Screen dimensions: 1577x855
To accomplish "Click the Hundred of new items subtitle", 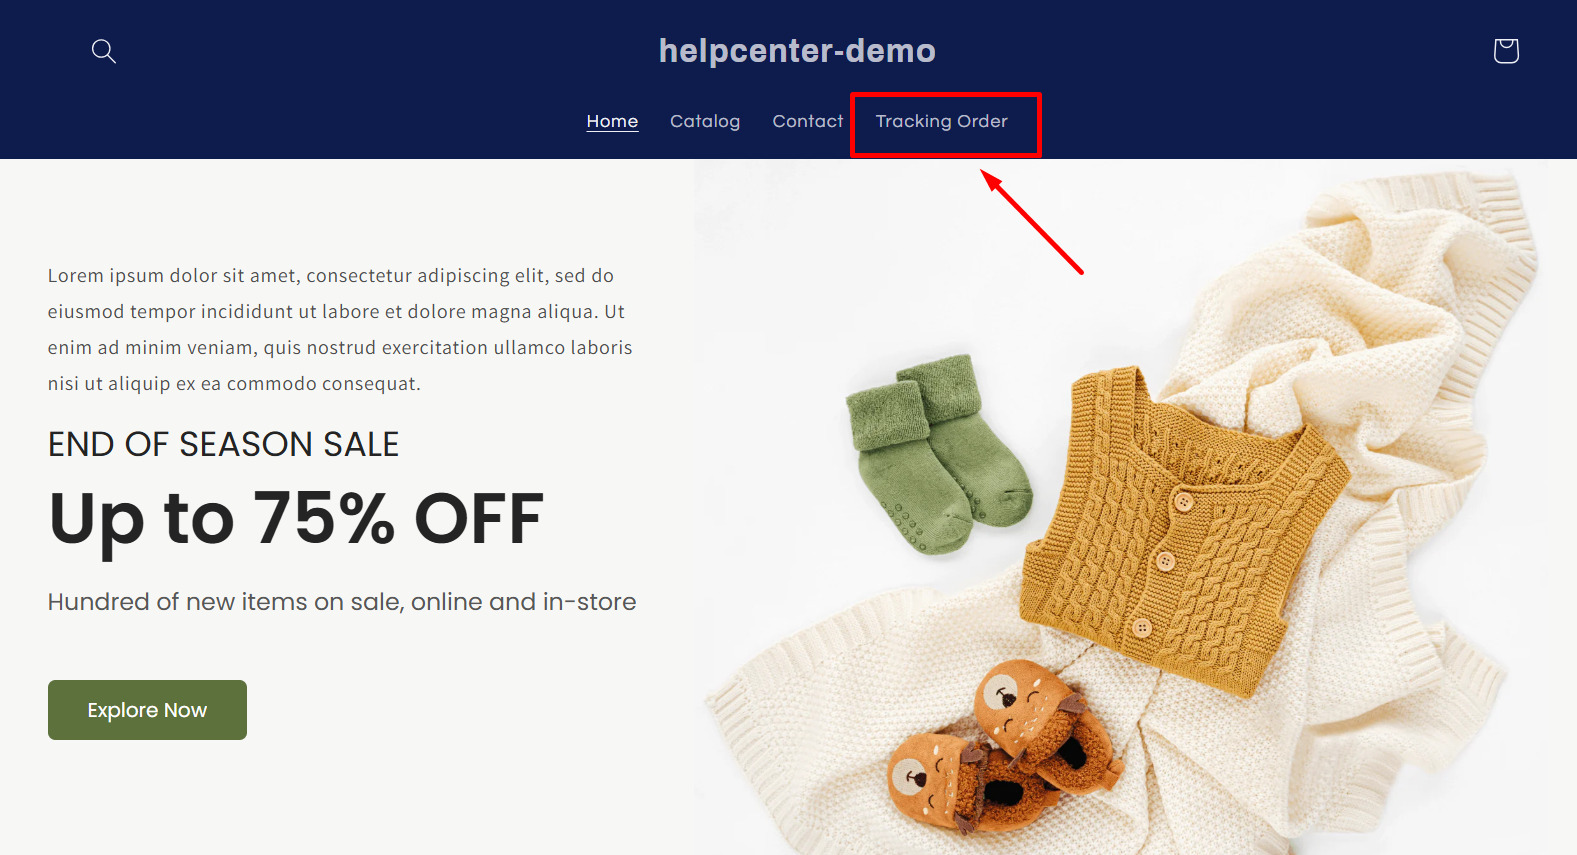I will tap(342, 602).
